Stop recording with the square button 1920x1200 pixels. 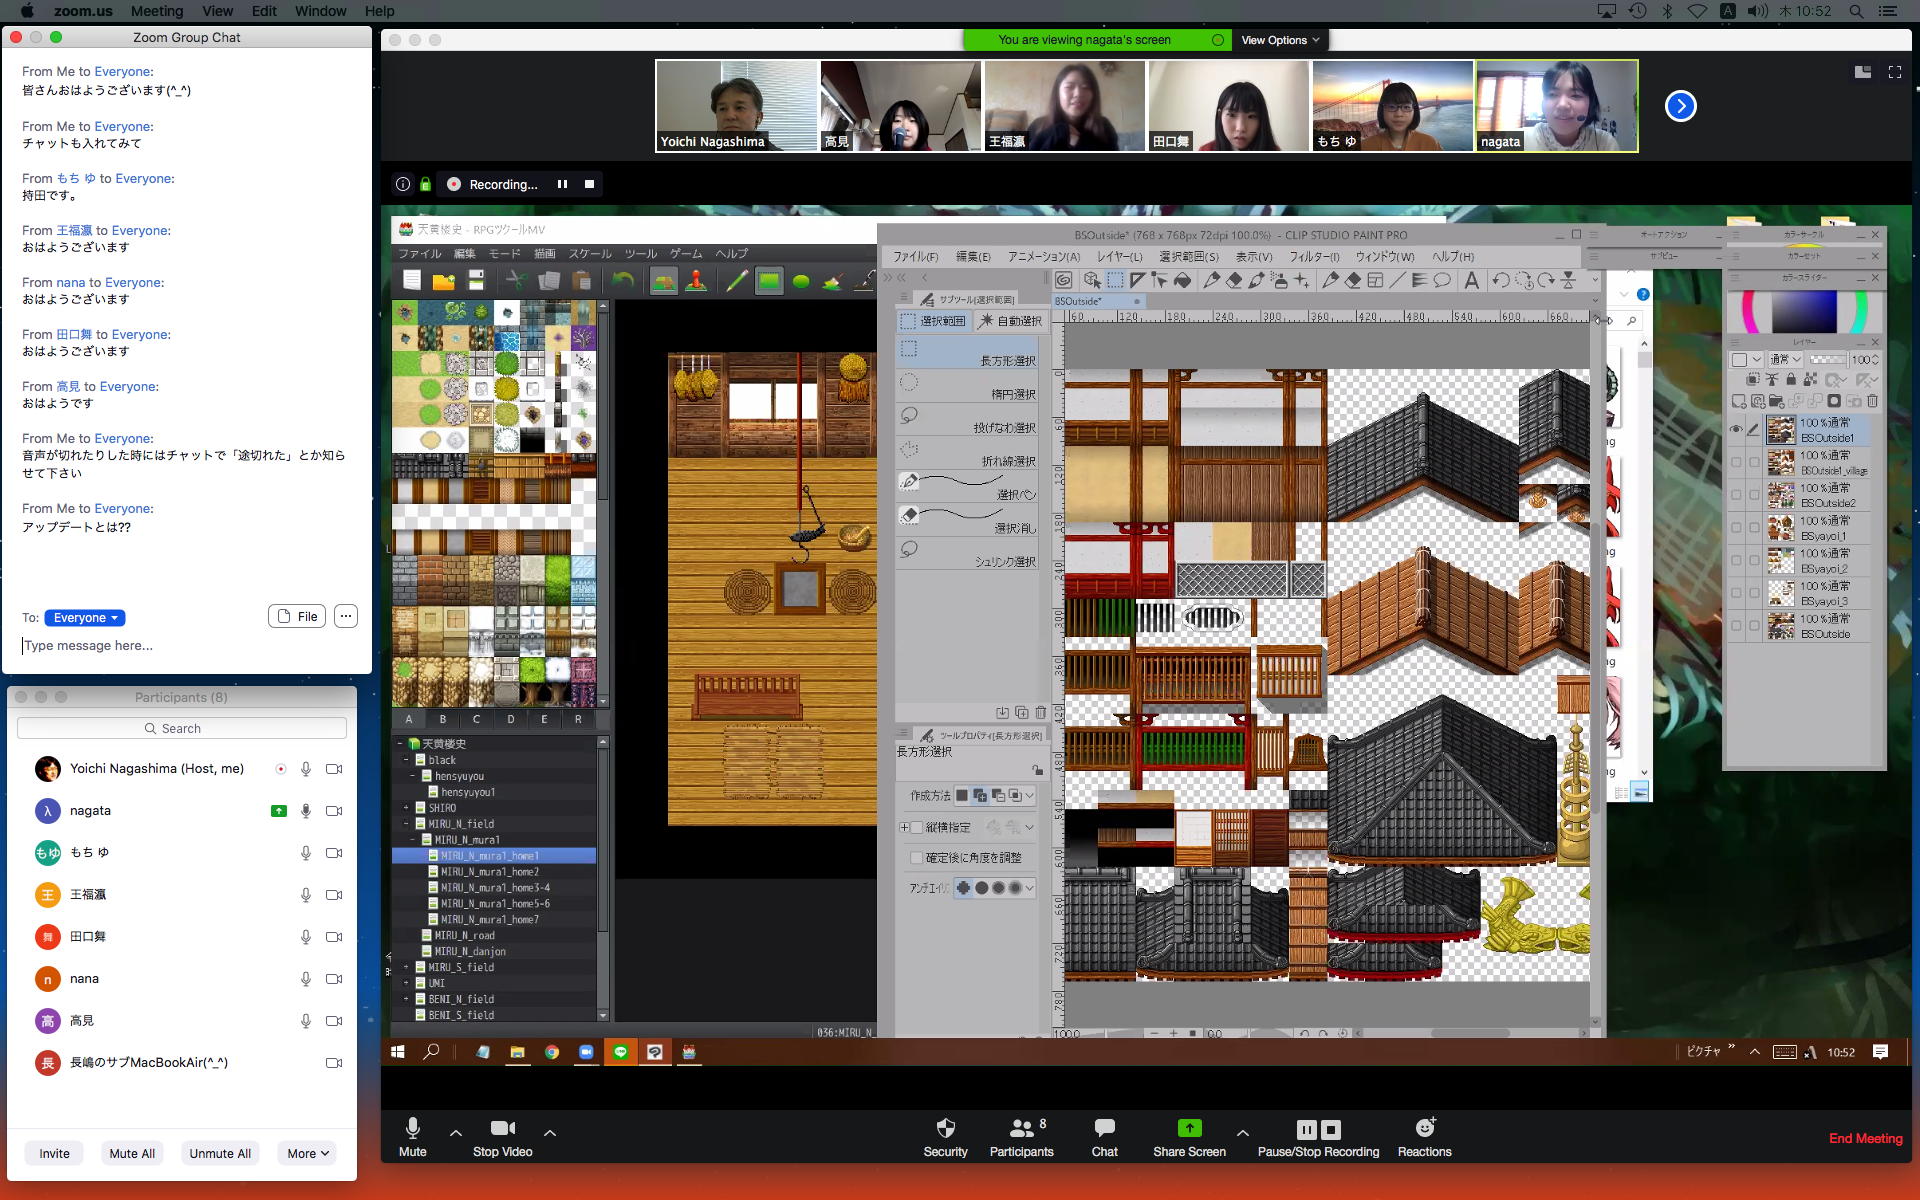[589, 184]
